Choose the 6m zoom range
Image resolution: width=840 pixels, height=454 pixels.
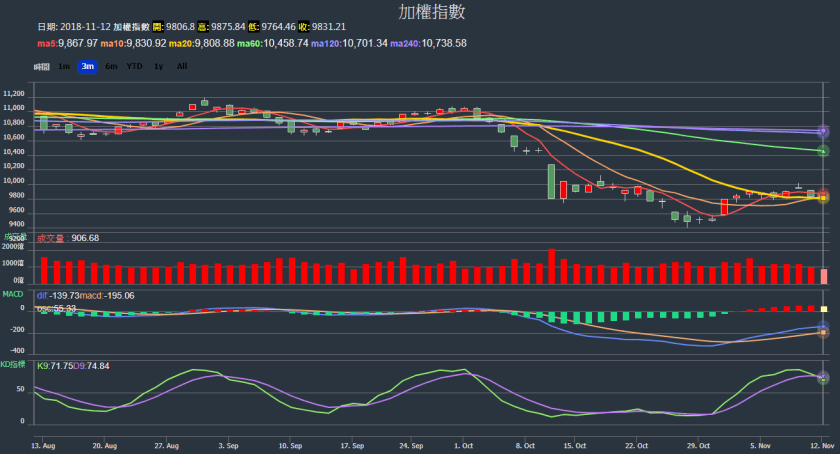pyautogui.click(x=110, y=66)
